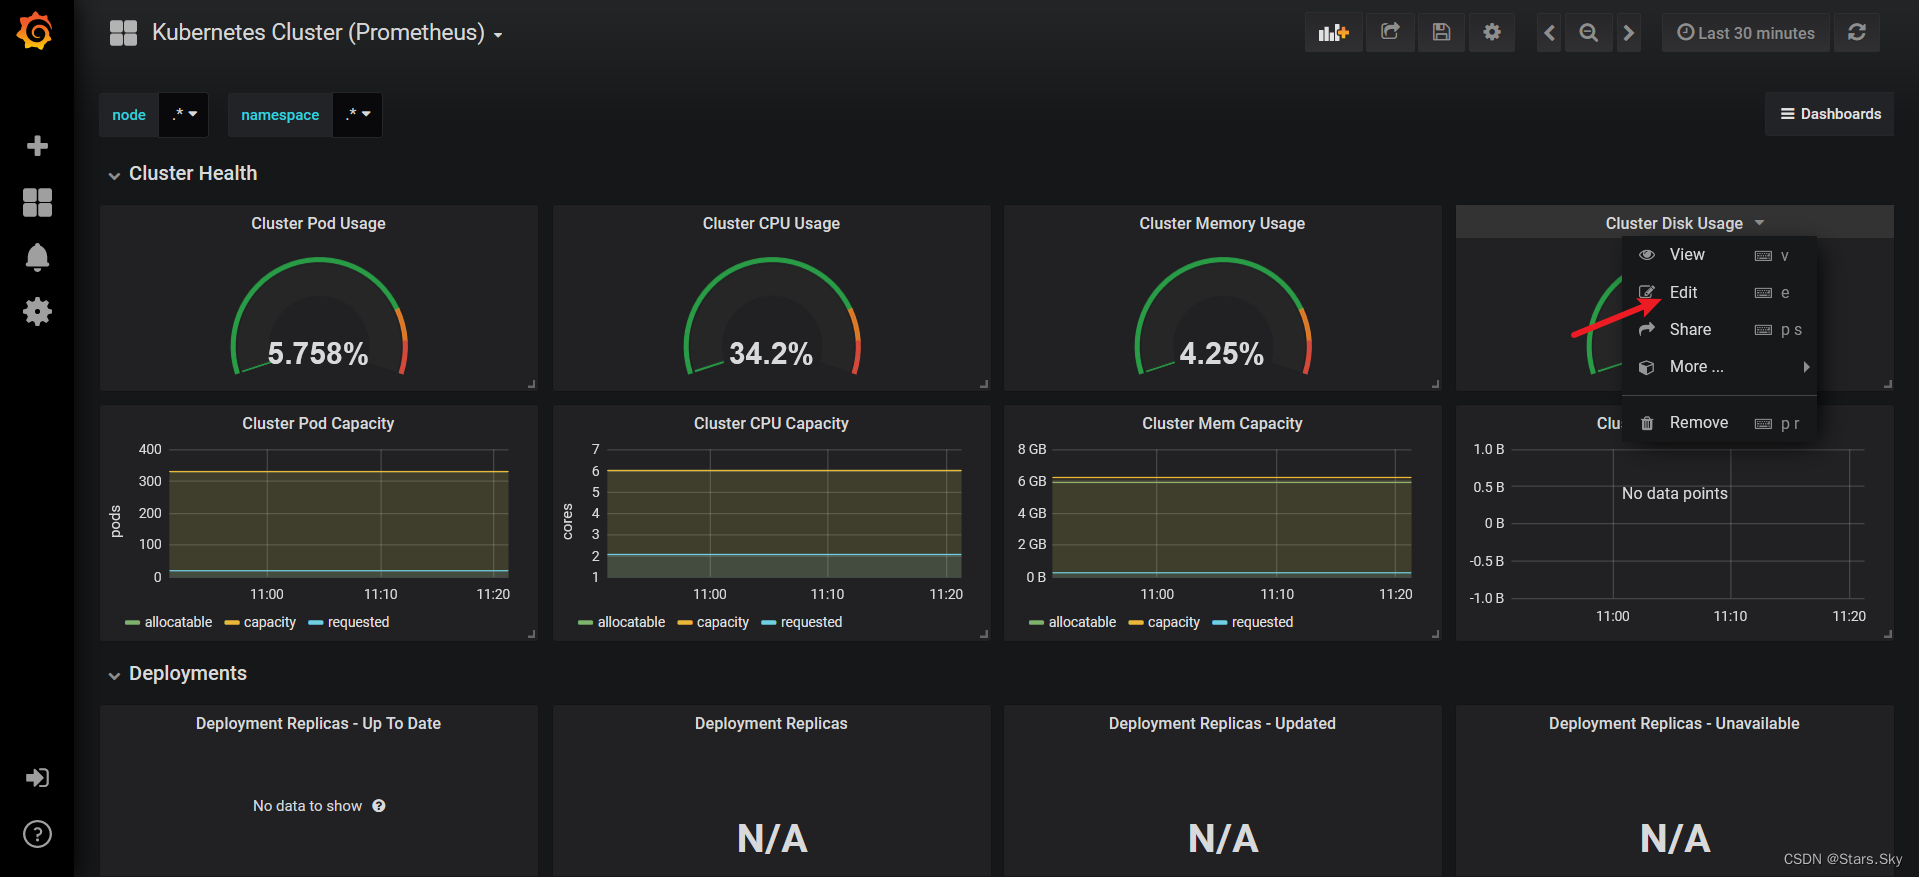Open the Dashboards grid icon in sidebar
The width and height of the screenshot is (1919, 877).
(37, 203)
